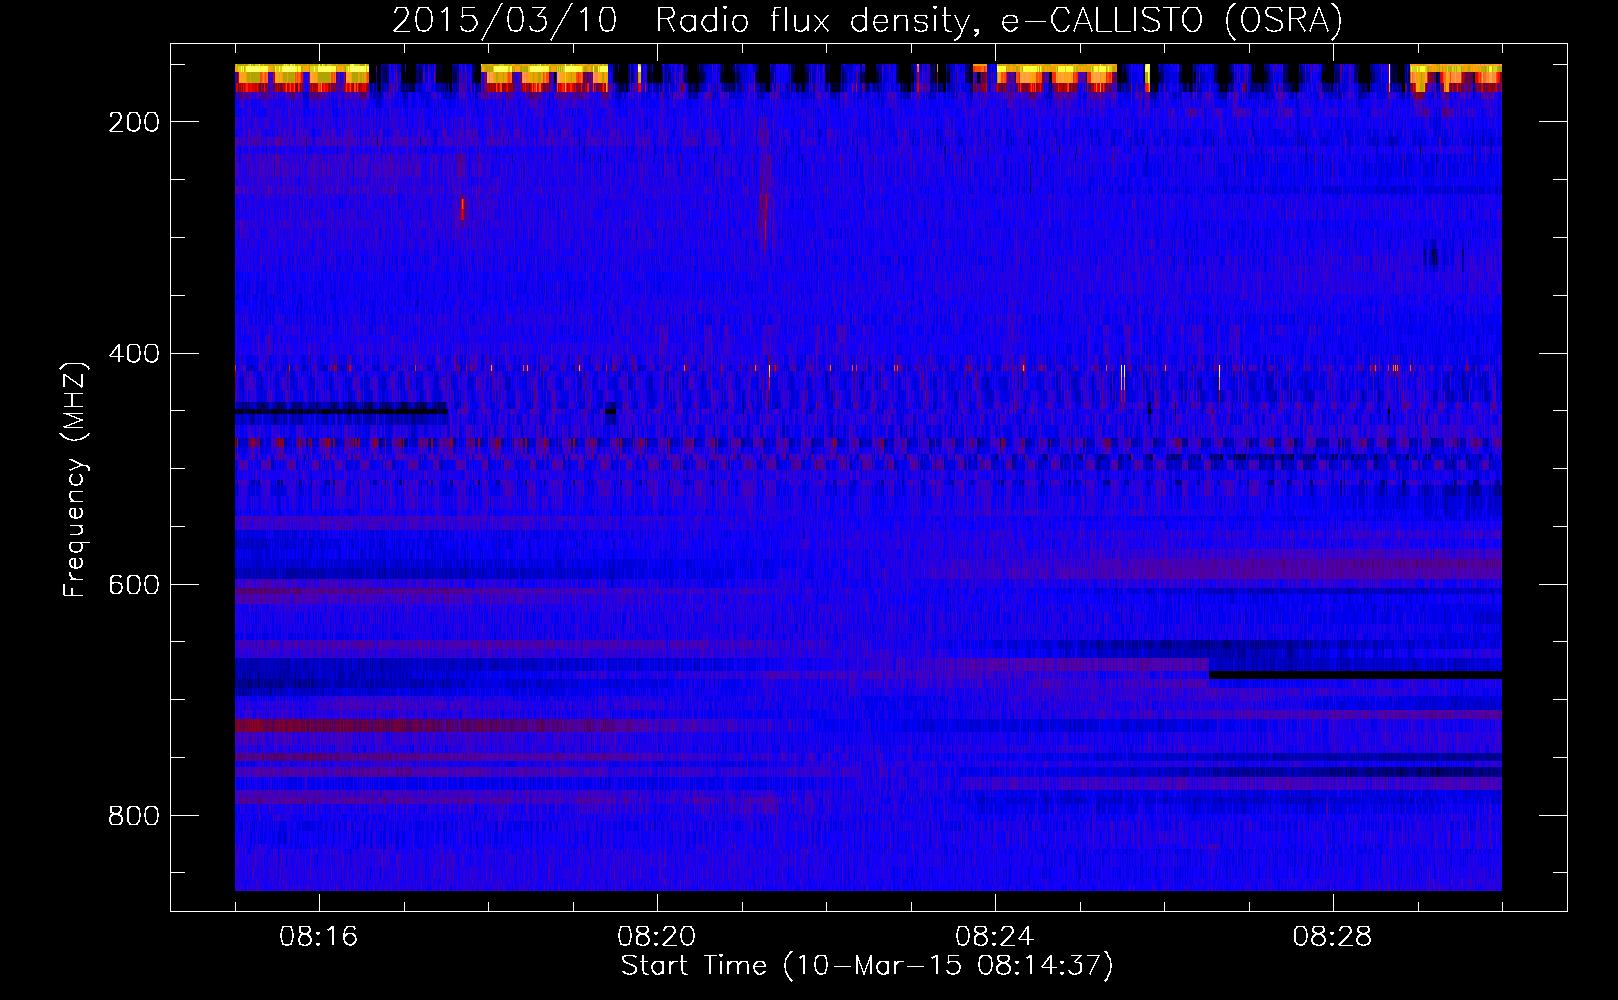Click the 200 frequency tick label

134,122
